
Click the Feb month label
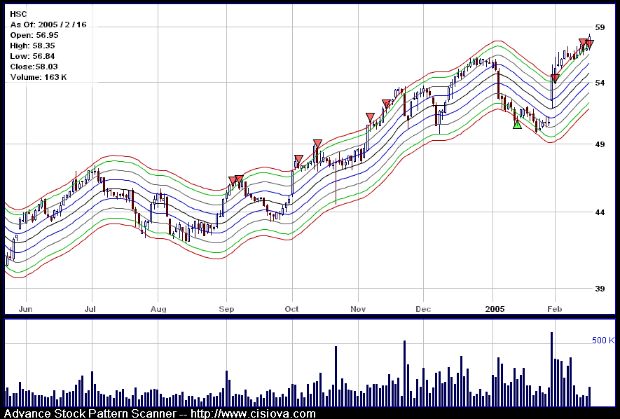555,309
